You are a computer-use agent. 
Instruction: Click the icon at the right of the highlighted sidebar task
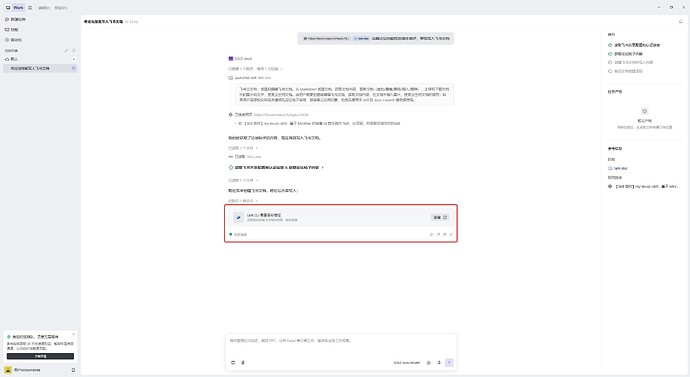(73, 68)
